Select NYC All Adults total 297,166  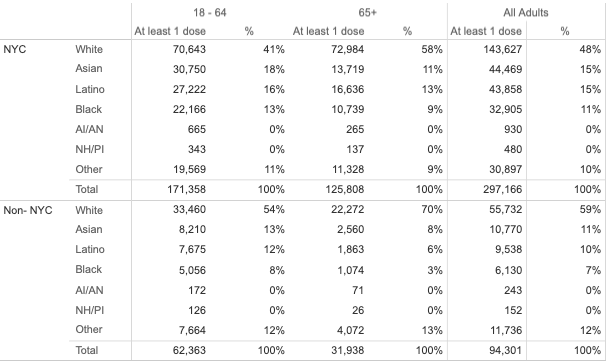[502, 189]
